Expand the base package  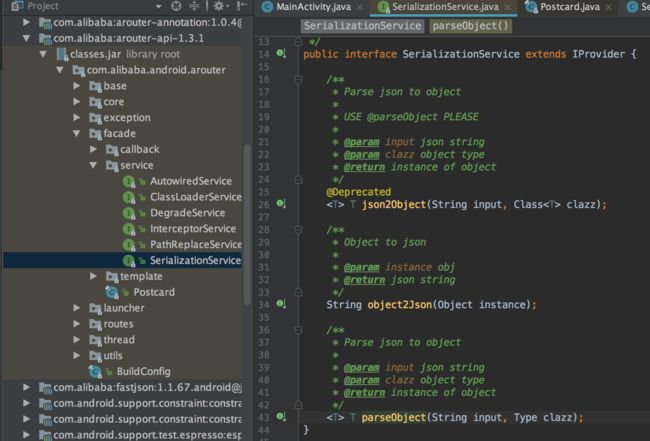[76, 86]
